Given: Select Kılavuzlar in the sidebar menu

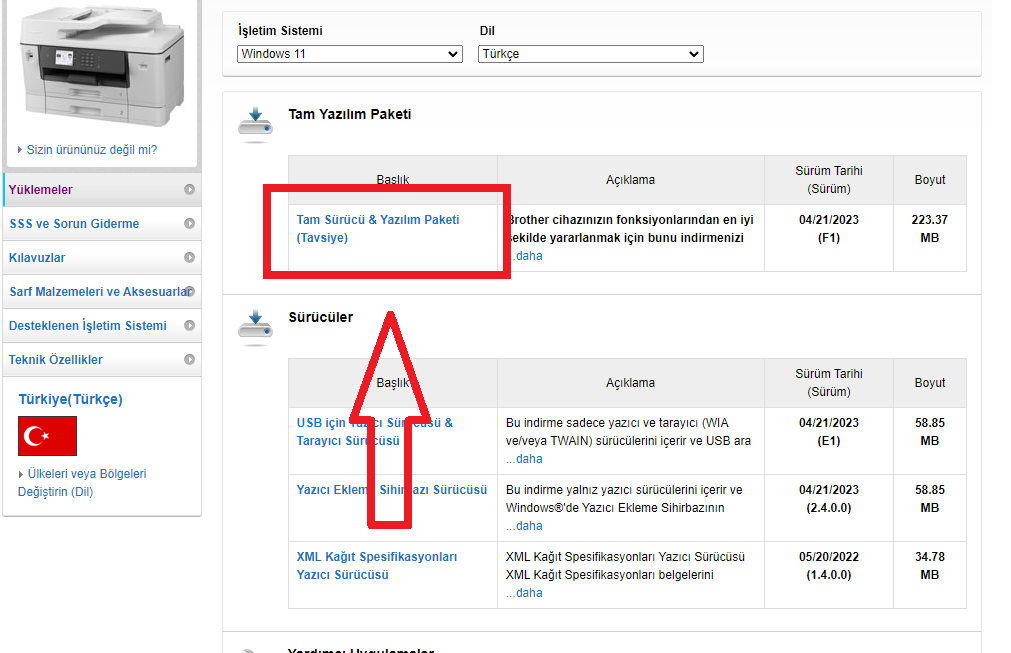Looking at the screenshot, I should (x=38, y=258).
